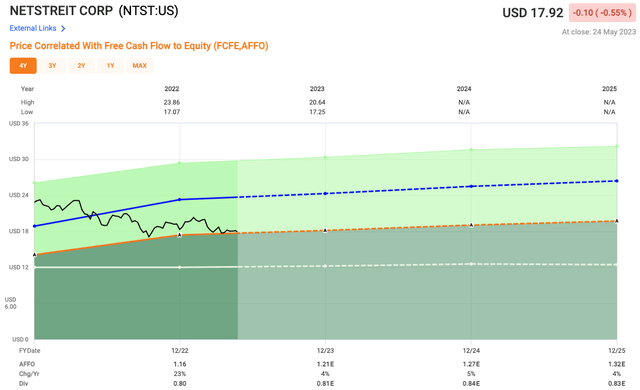Click the 12/23 orange line triangle marker

325,231
